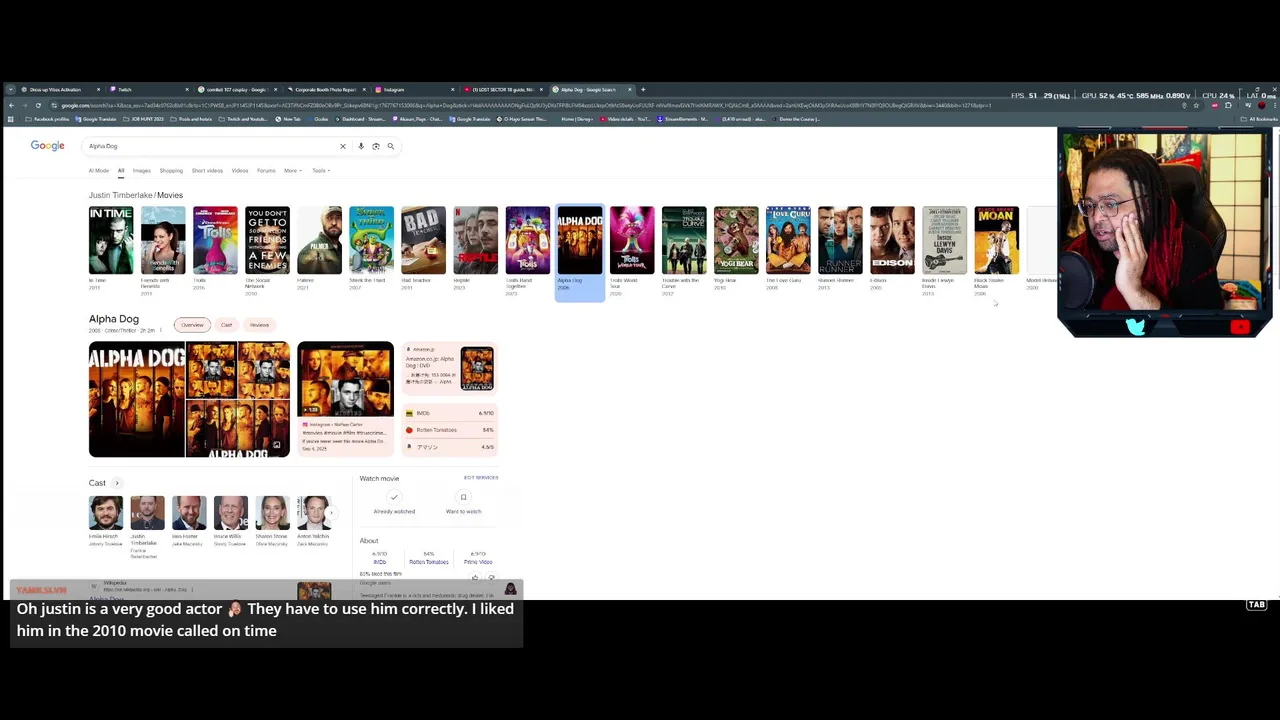Open Twitch and Youtube bookmarks folder

(x=245, y=119)
